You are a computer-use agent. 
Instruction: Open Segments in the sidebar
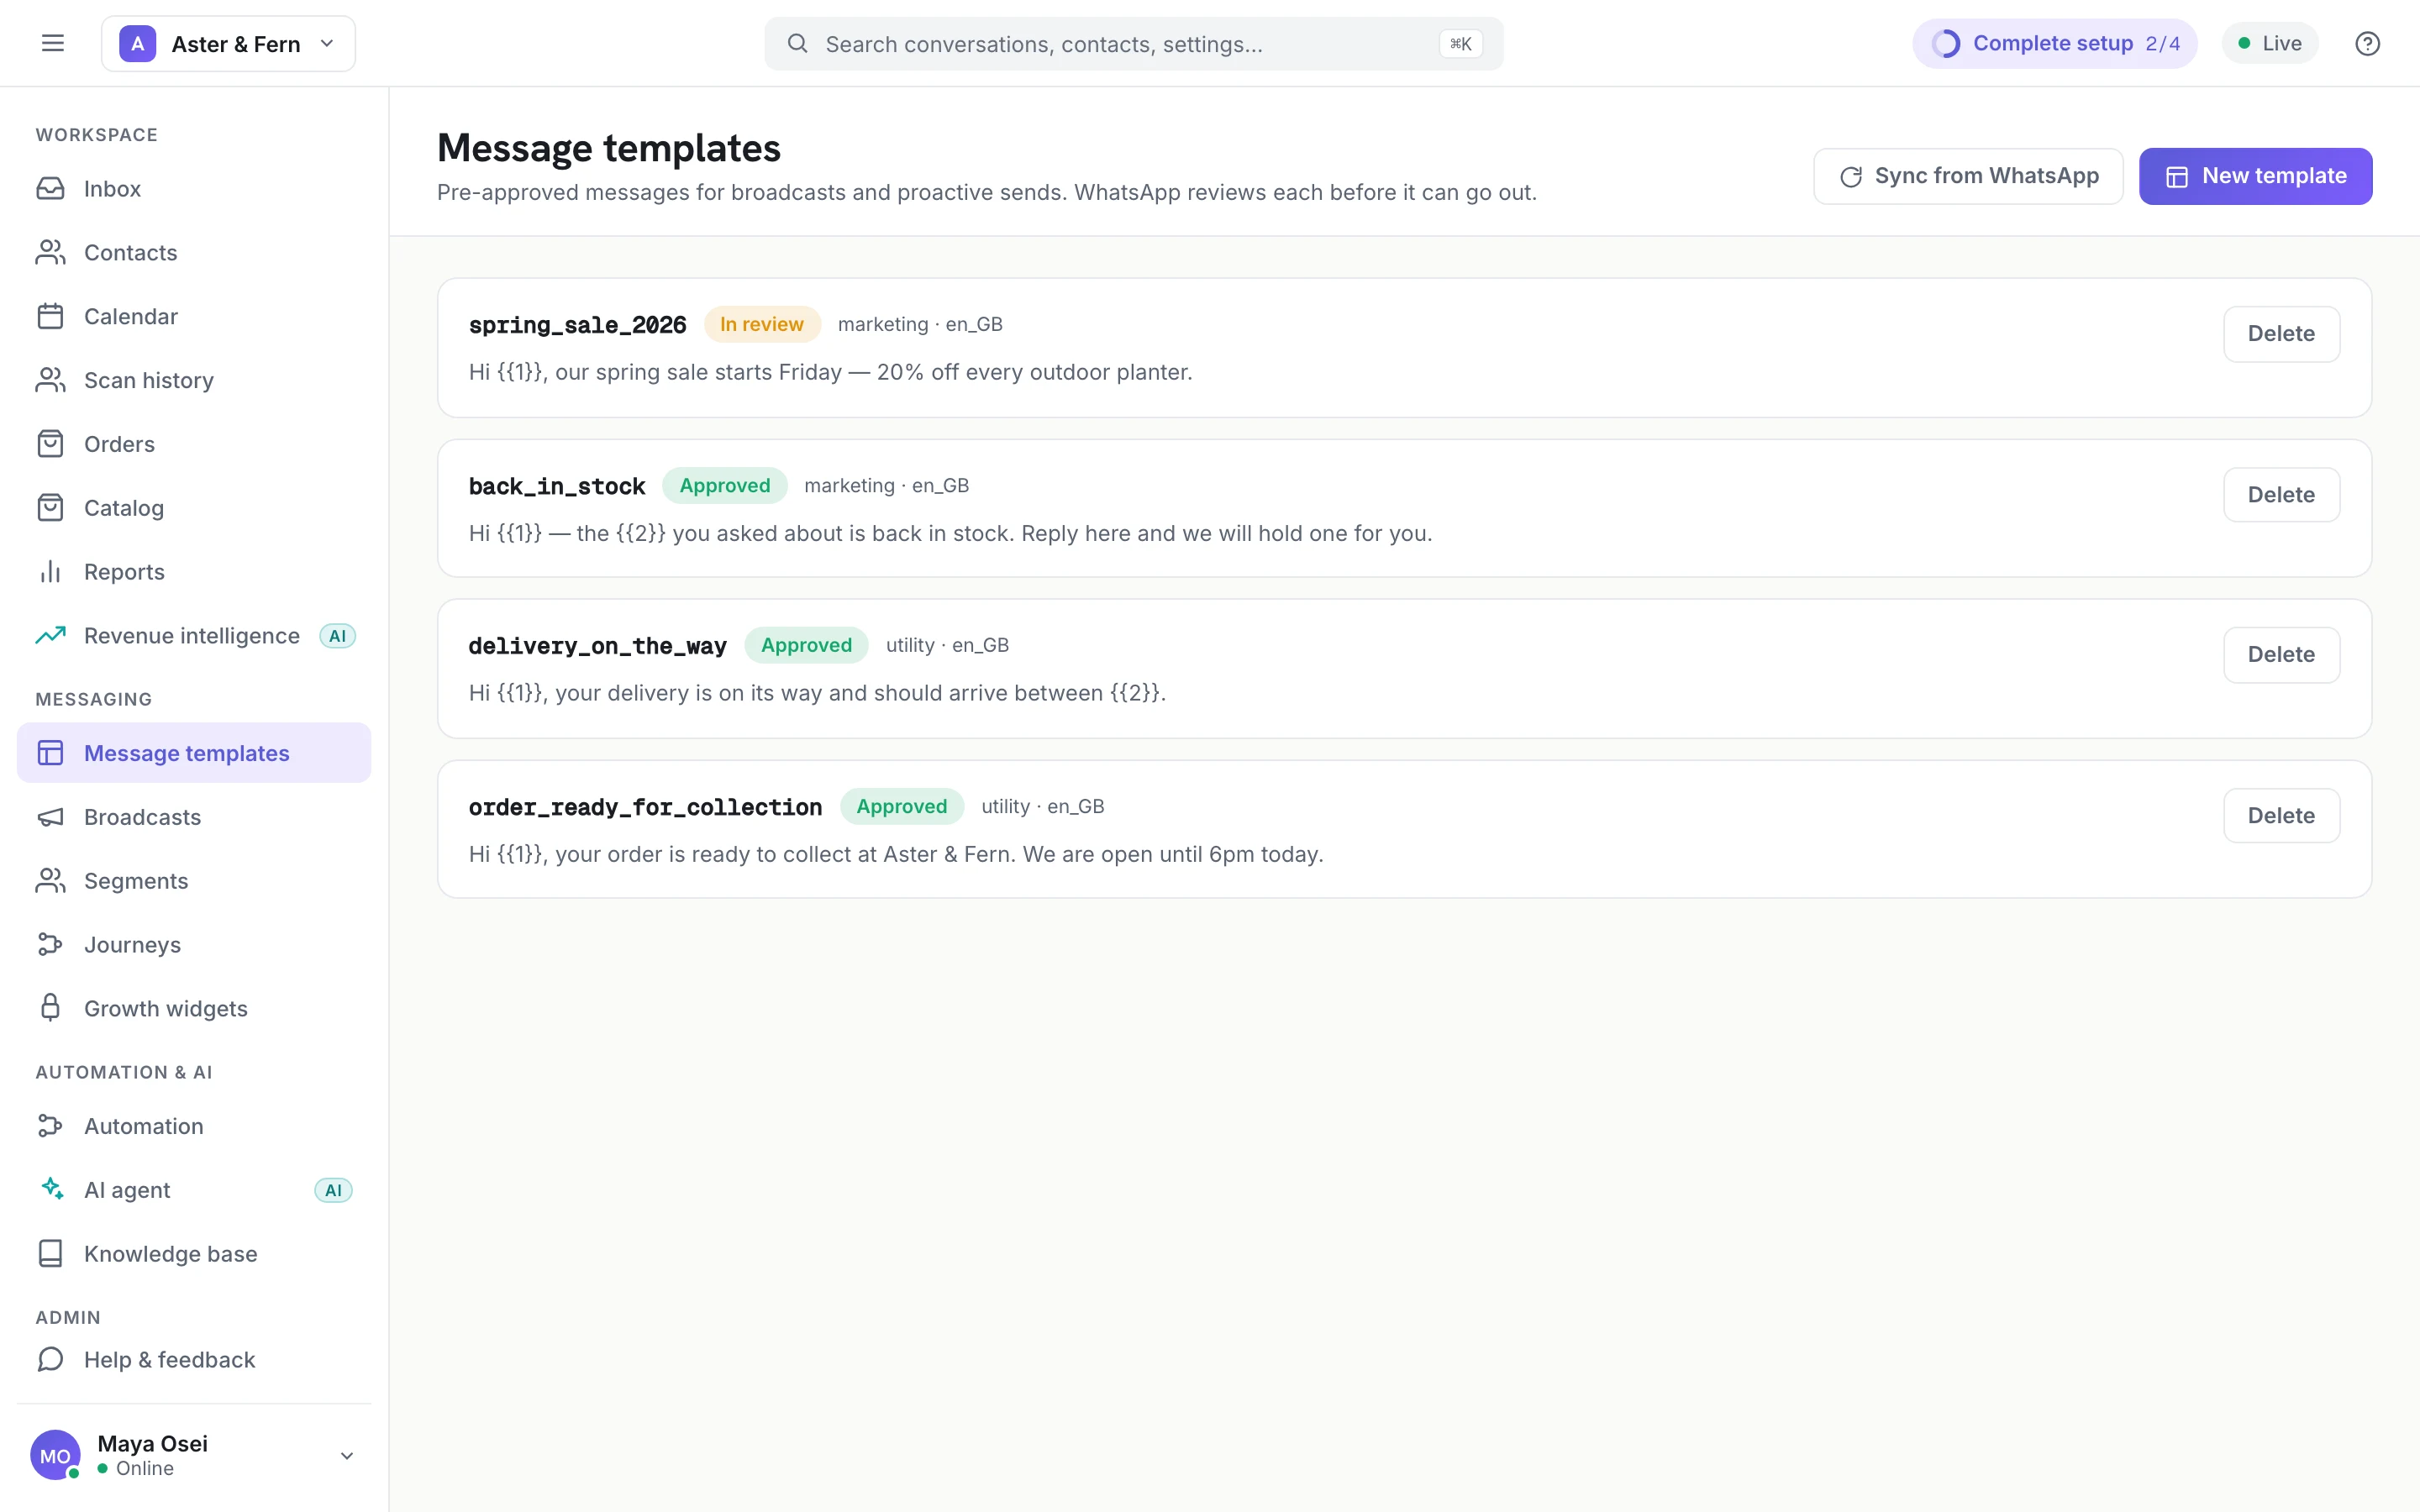[x=194, y=881]
